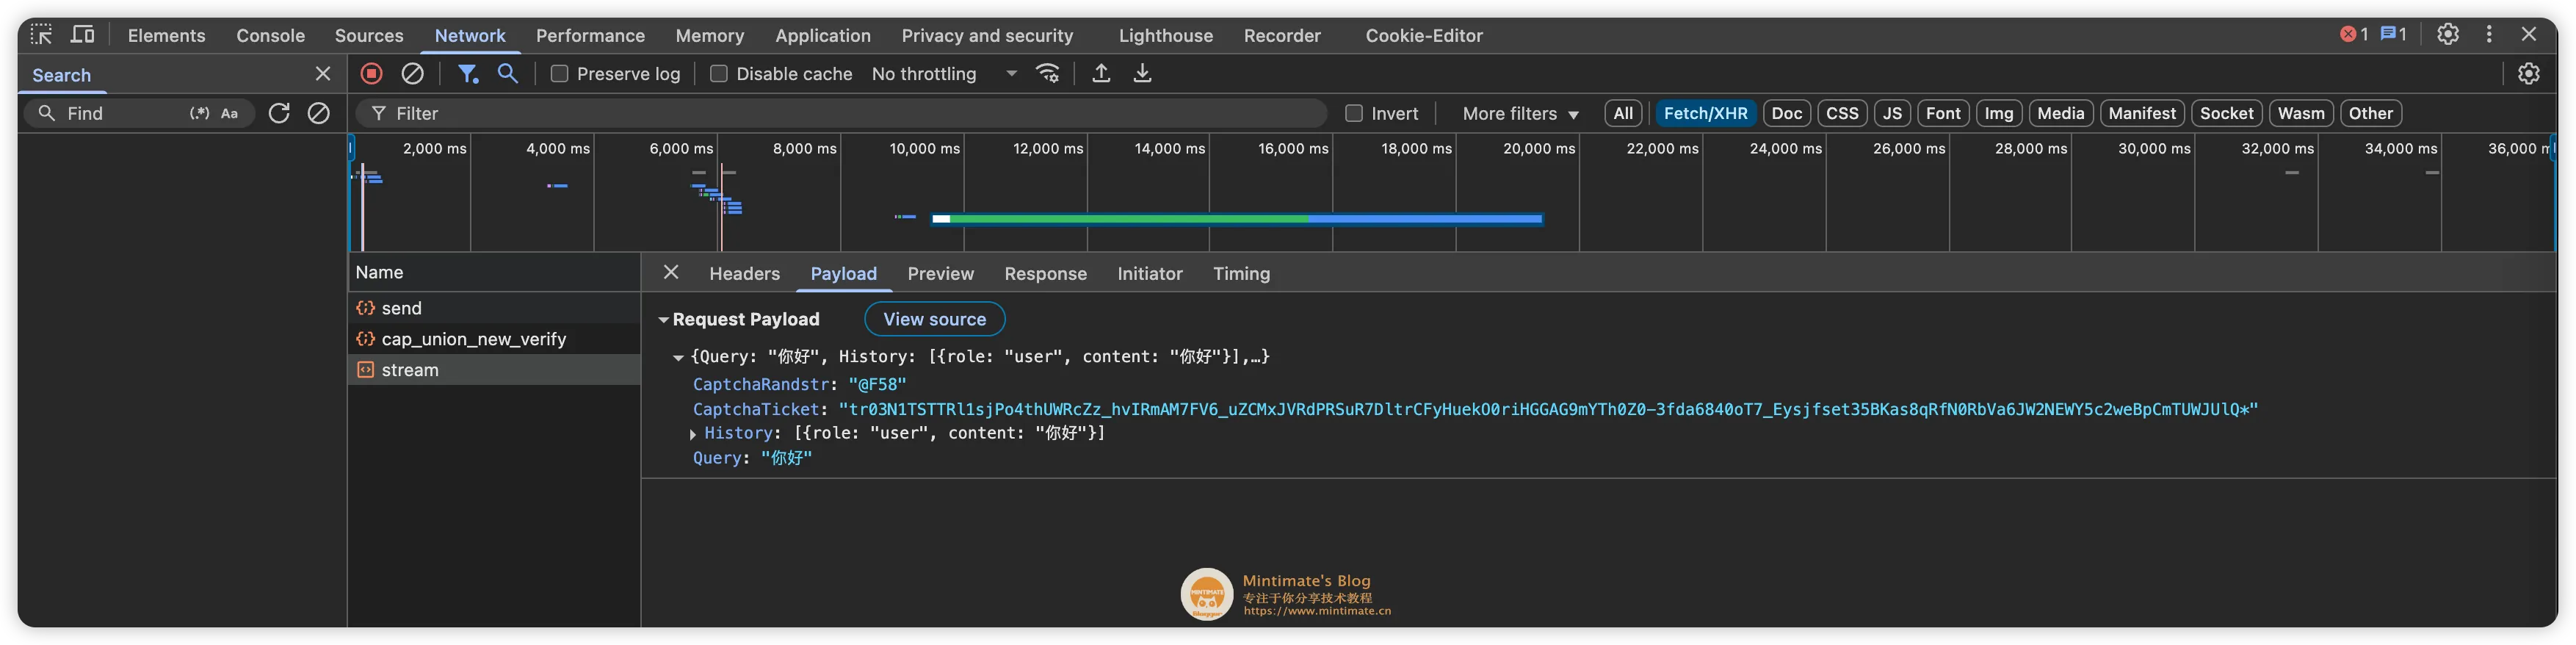Open network search magnifier icon
Viewport: 2576px width, 645px height.
pos(508,73)
